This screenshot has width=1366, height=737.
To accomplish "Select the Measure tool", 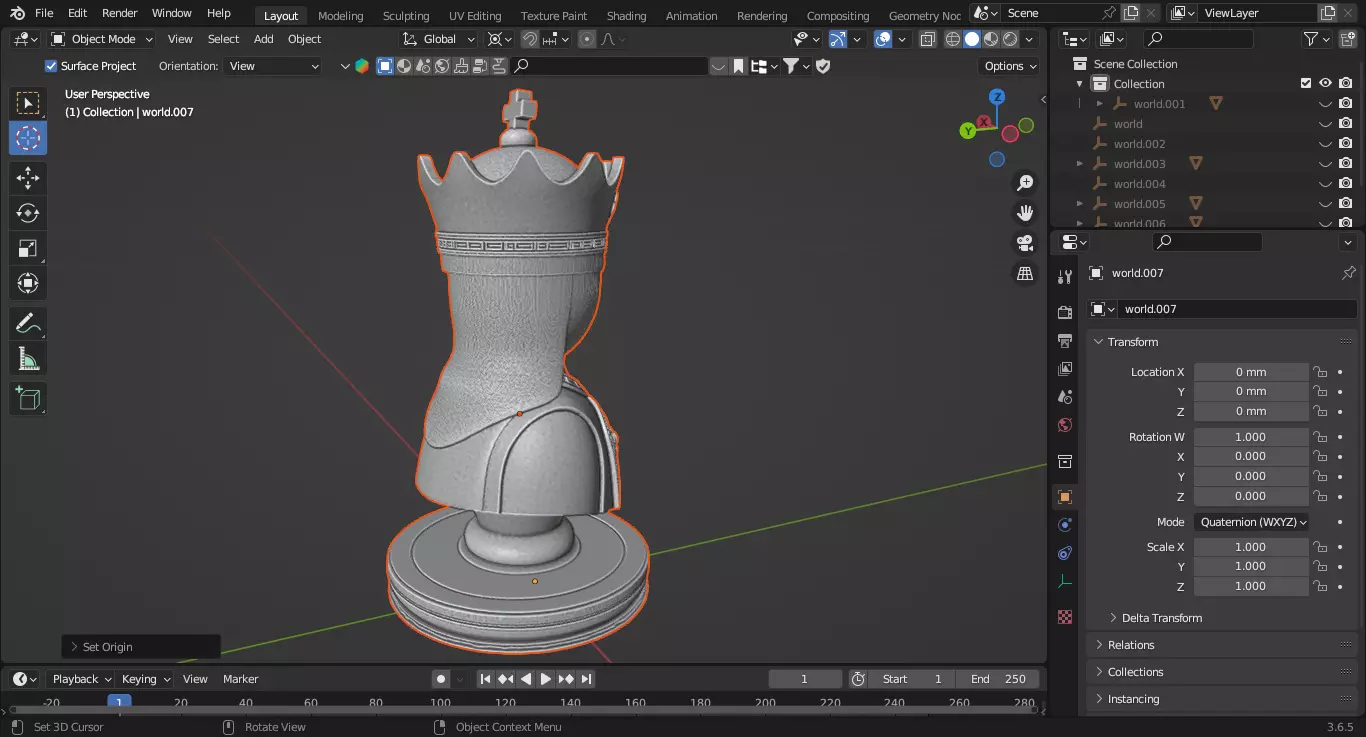I will [28, 358].
